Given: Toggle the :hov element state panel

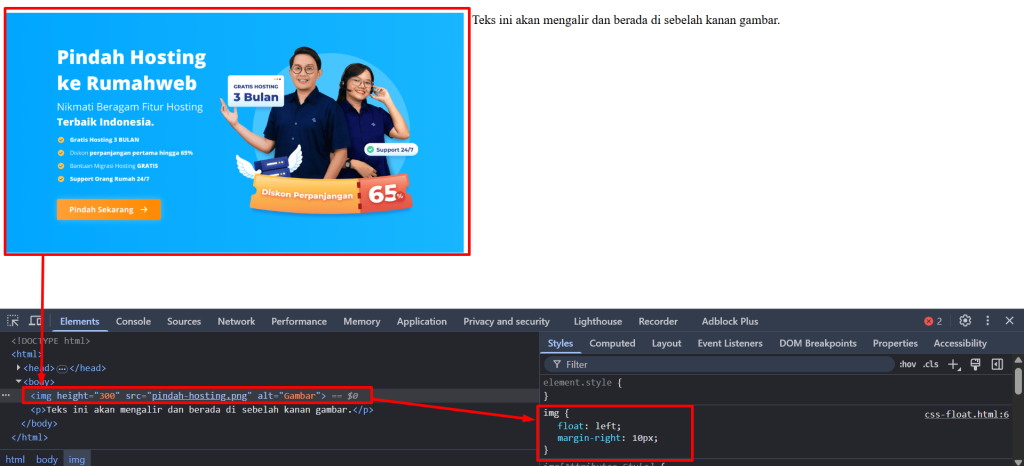Looking at the screenshot, I should tap(908, 364).
